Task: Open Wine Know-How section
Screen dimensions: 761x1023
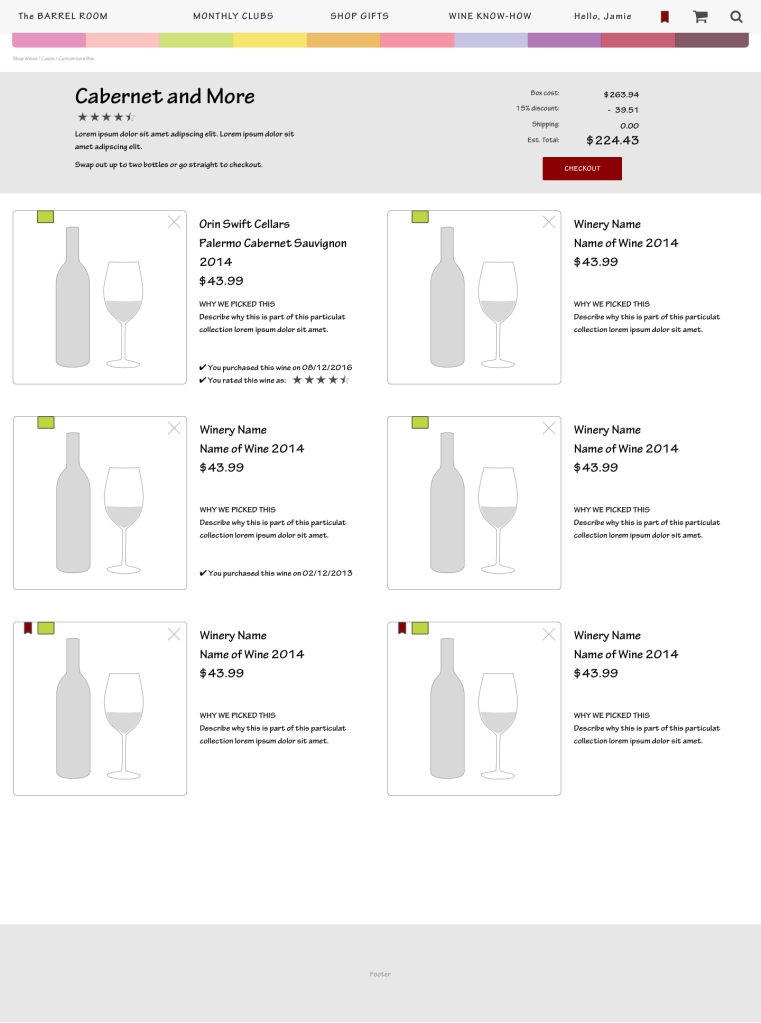Action: coord(490,16)
